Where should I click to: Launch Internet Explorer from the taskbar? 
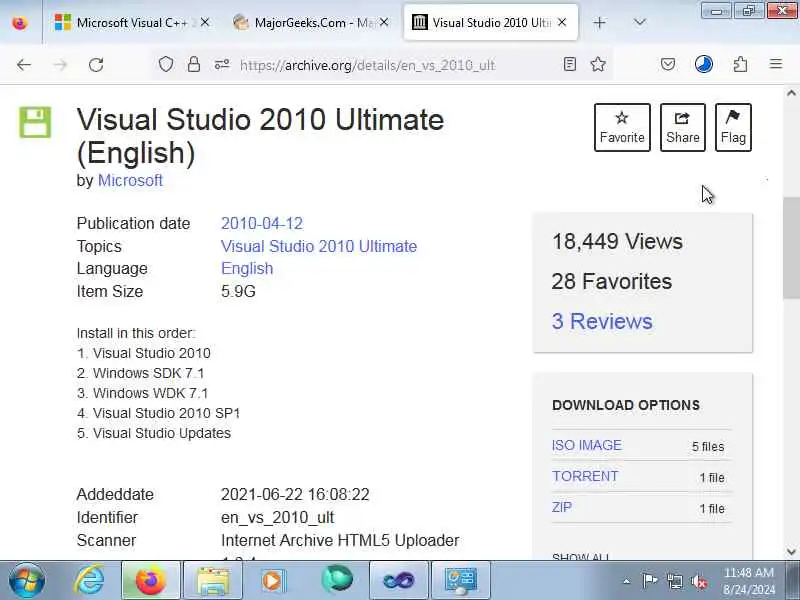[x=89, y=580]
